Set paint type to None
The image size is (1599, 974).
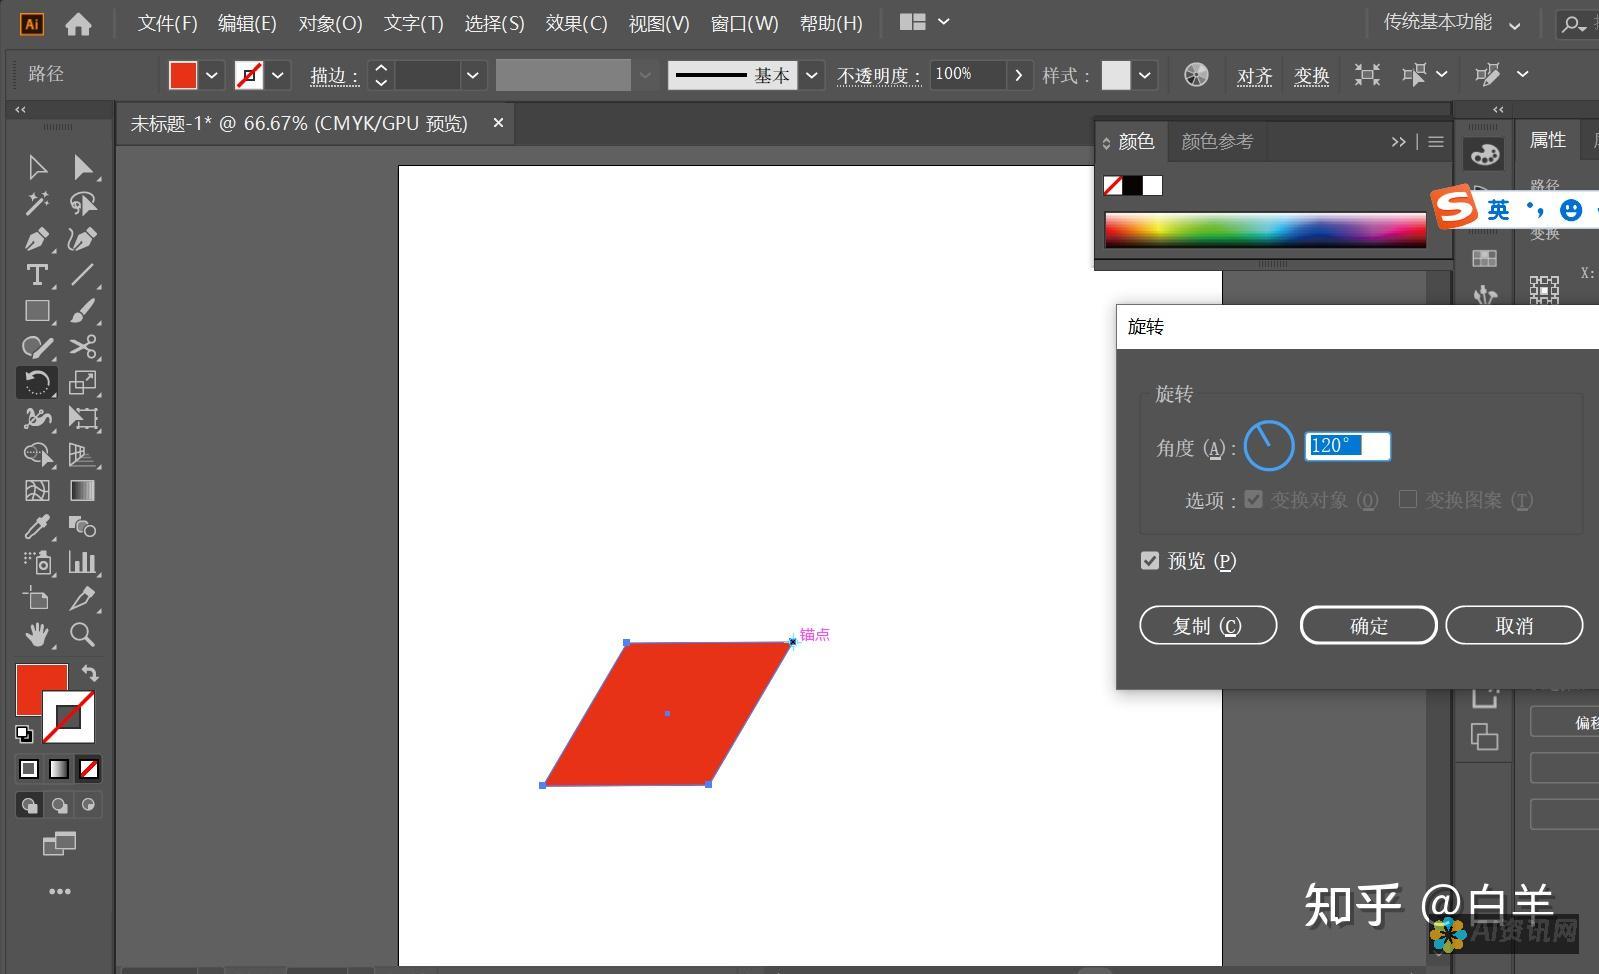[x=89, y=769]
